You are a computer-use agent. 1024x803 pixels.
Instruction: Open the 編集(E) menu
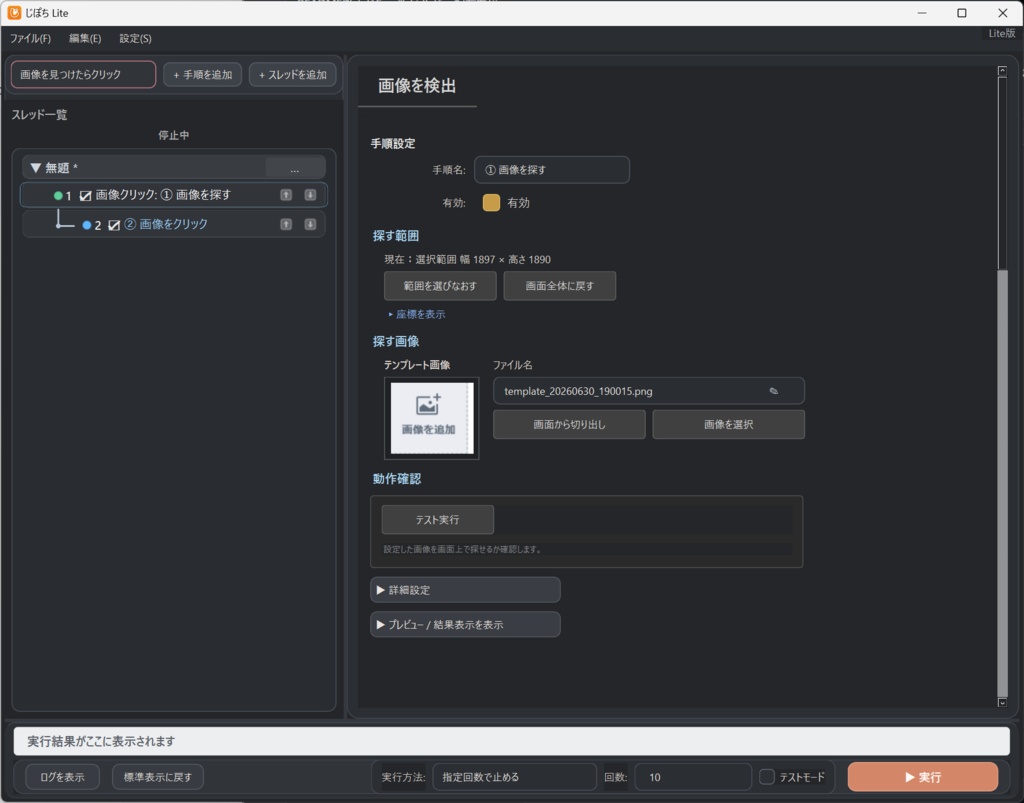pos(85,39)
